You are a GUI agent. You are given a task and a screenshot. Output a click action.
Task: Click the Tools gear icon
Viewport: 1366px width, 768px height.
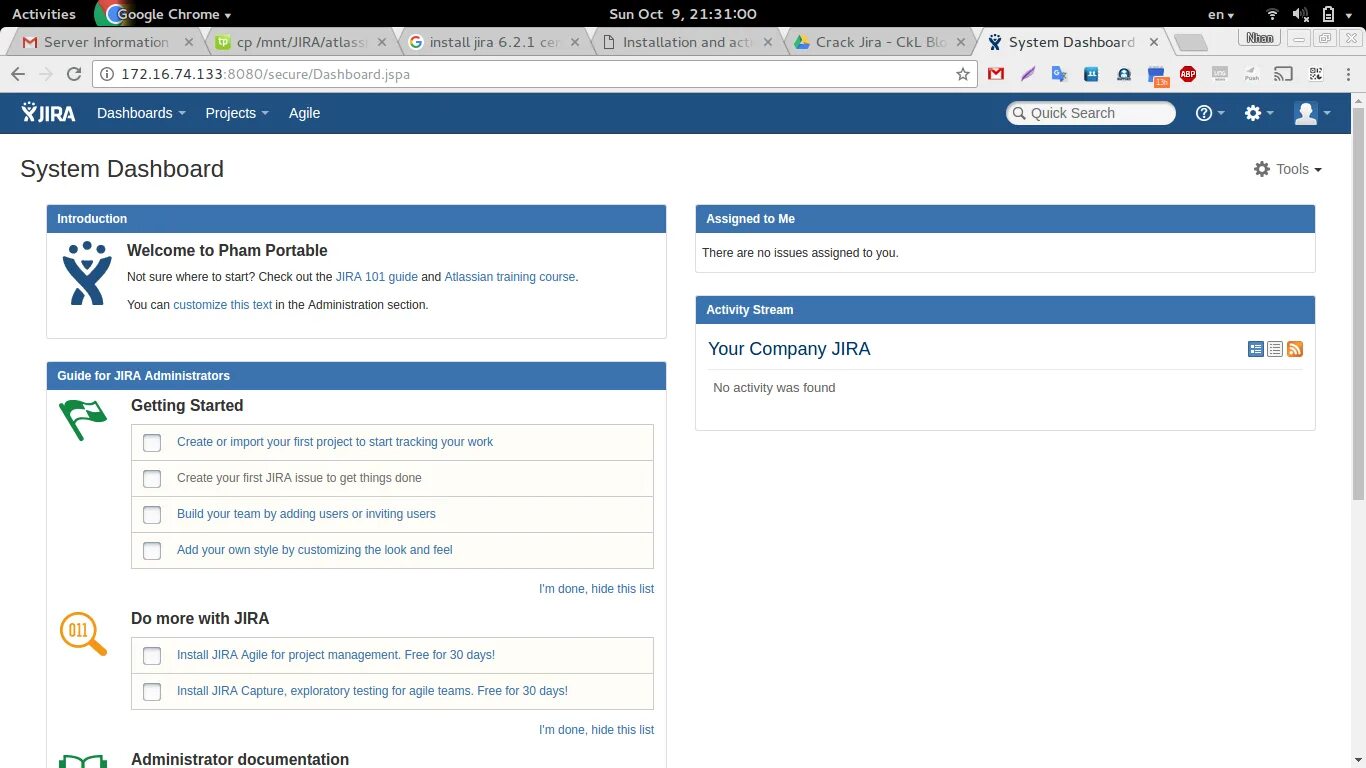(x=1262, y=169)
